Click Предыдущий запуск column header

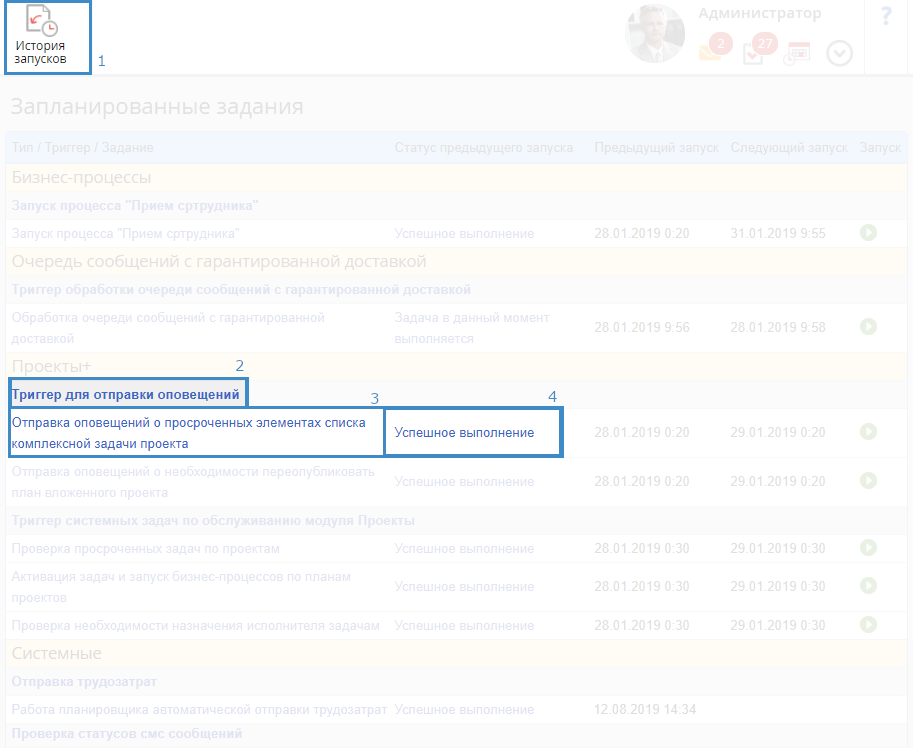coord(657,148)
